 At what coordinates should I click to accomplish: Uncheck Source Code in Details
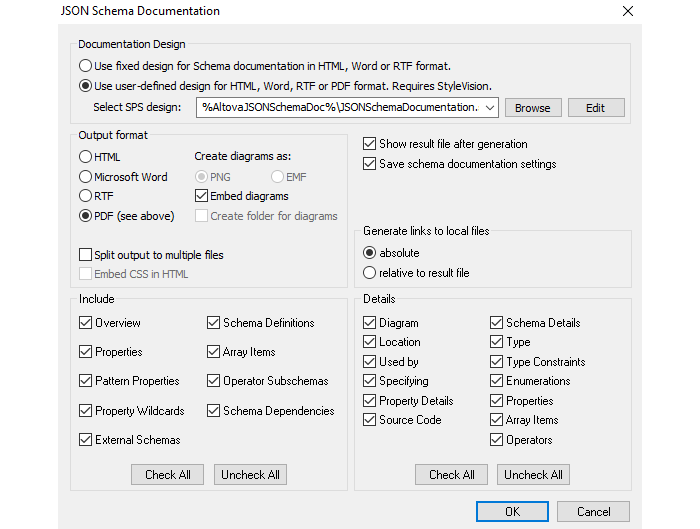pyautogui.click(x=370, y=420)
